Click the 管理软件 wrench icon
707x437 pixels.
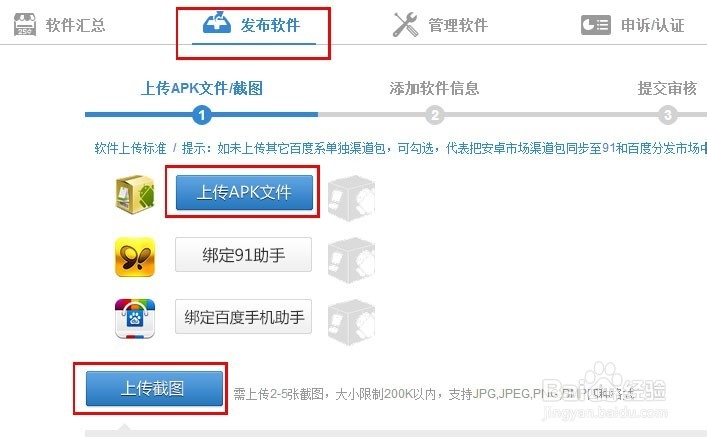coord(405,25)
